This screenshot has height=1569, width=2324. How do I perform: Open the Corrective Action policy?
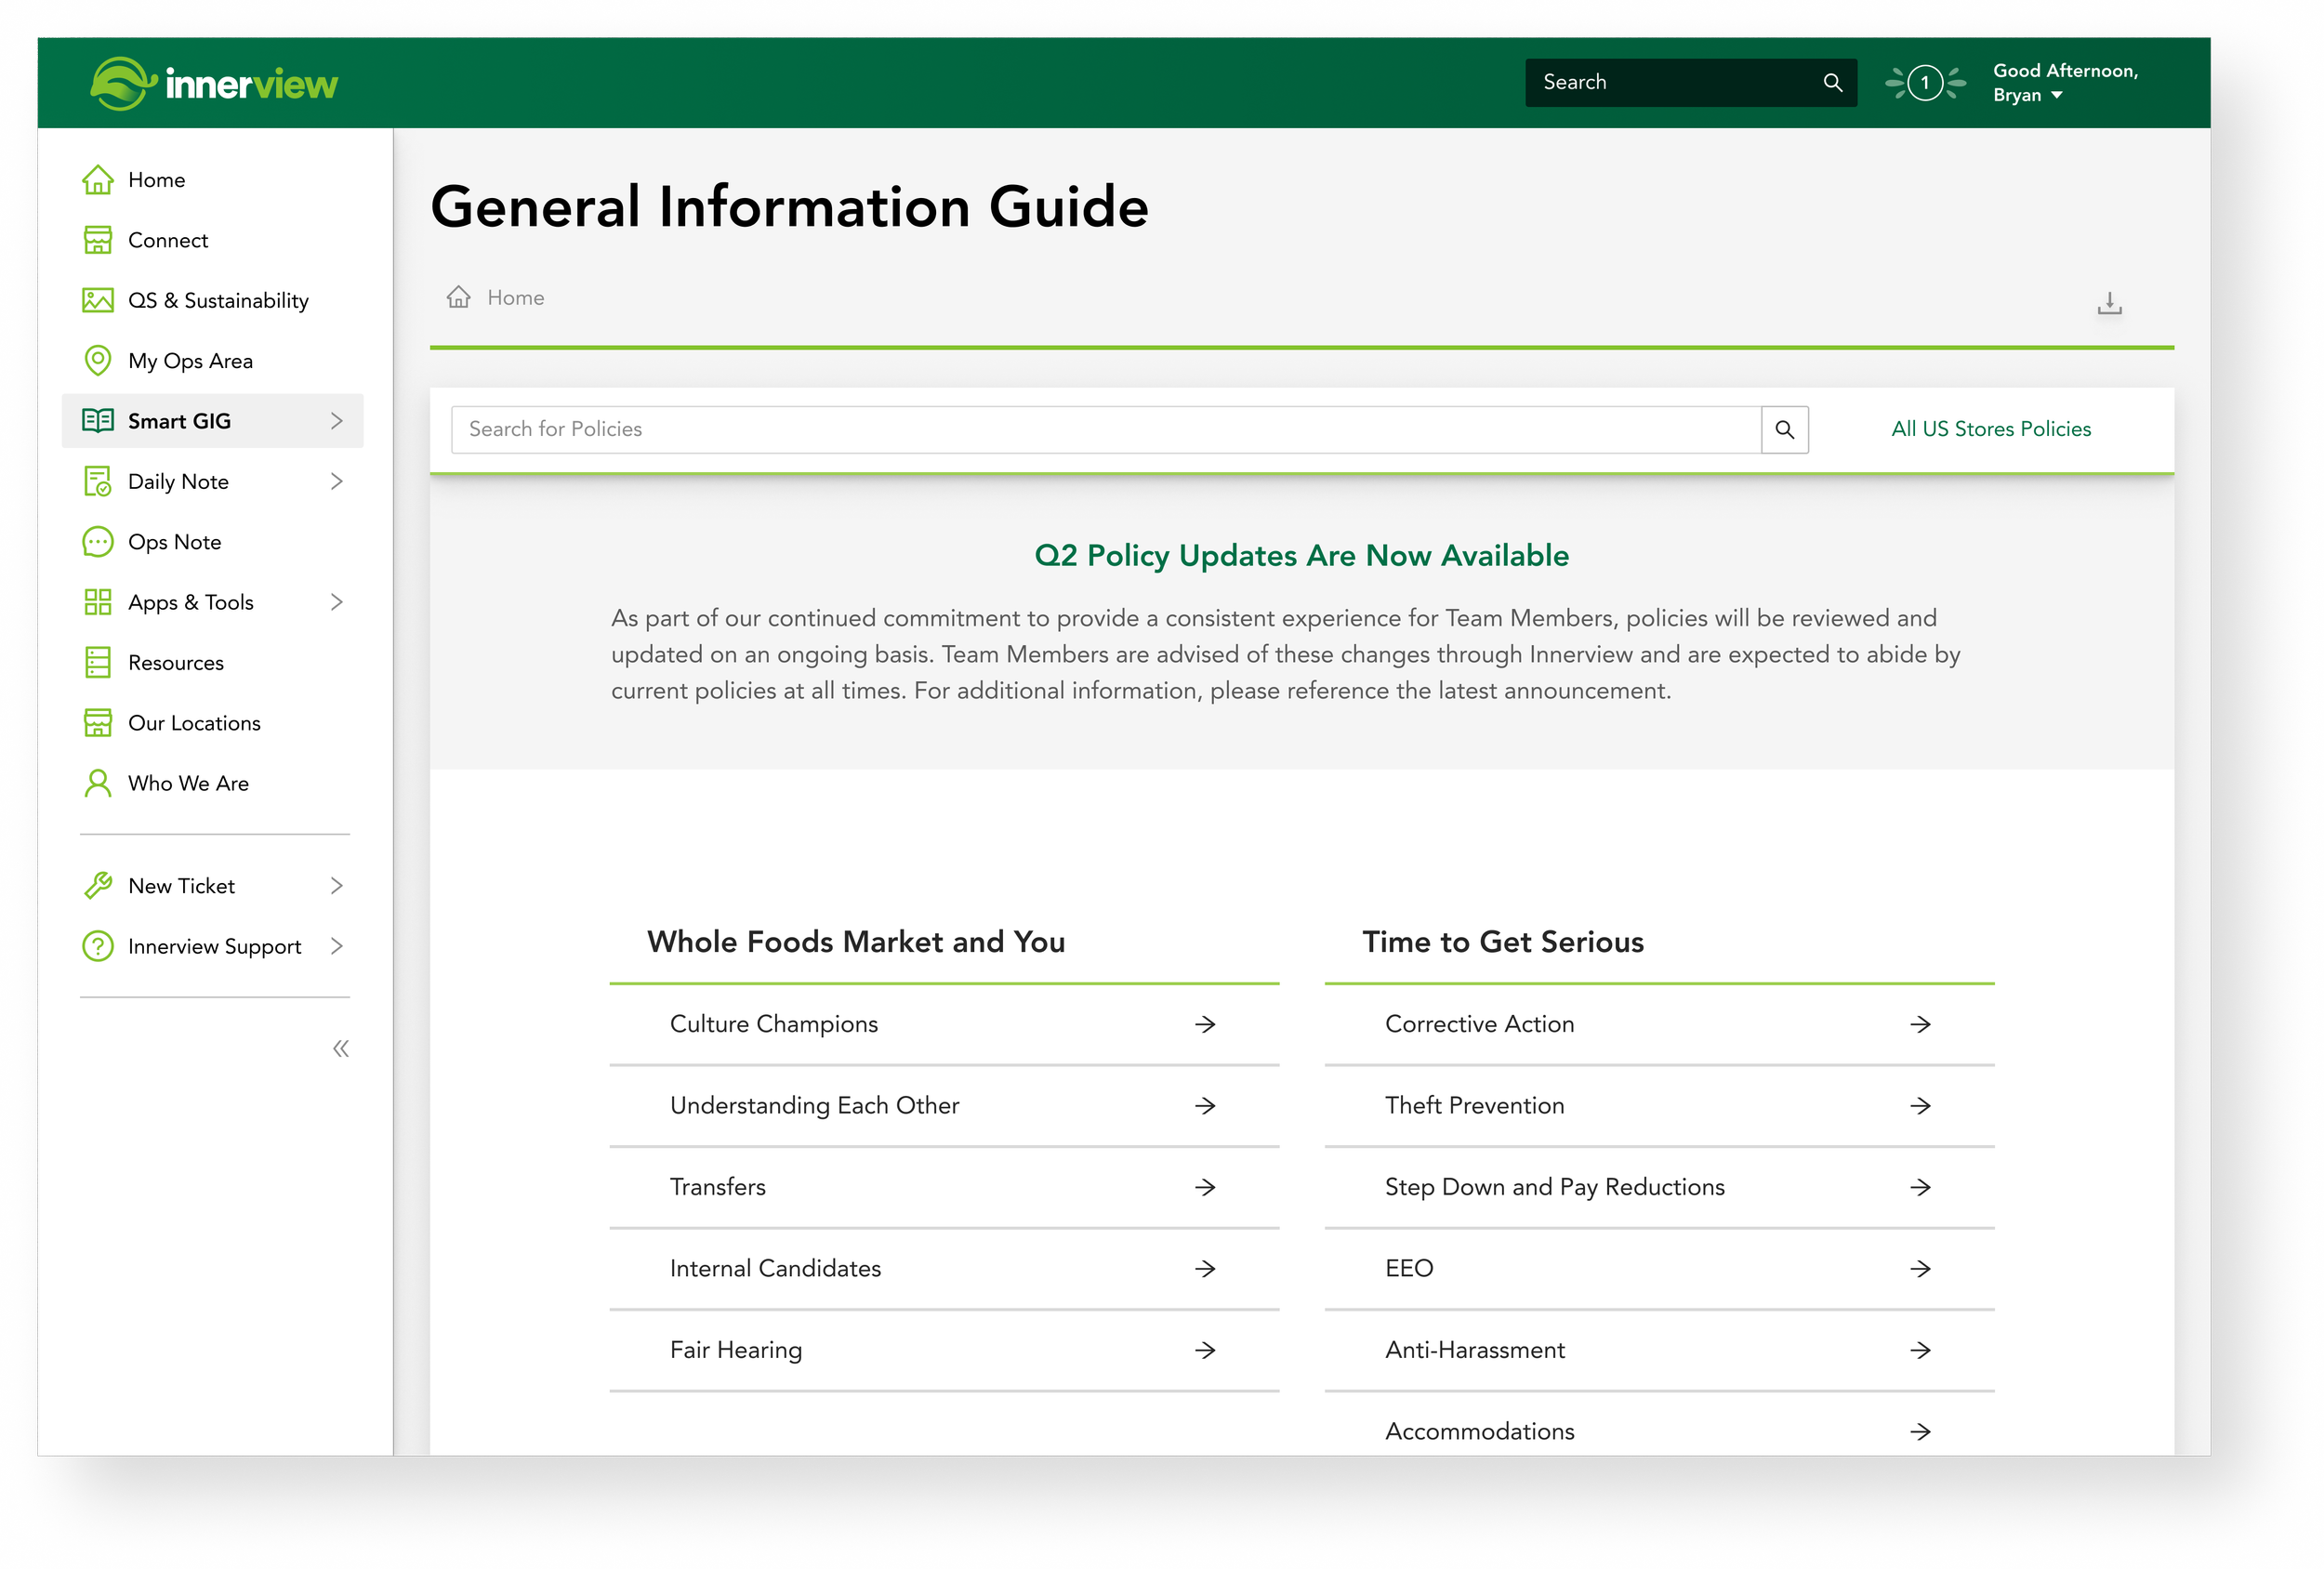(x=1659, y=1024)
